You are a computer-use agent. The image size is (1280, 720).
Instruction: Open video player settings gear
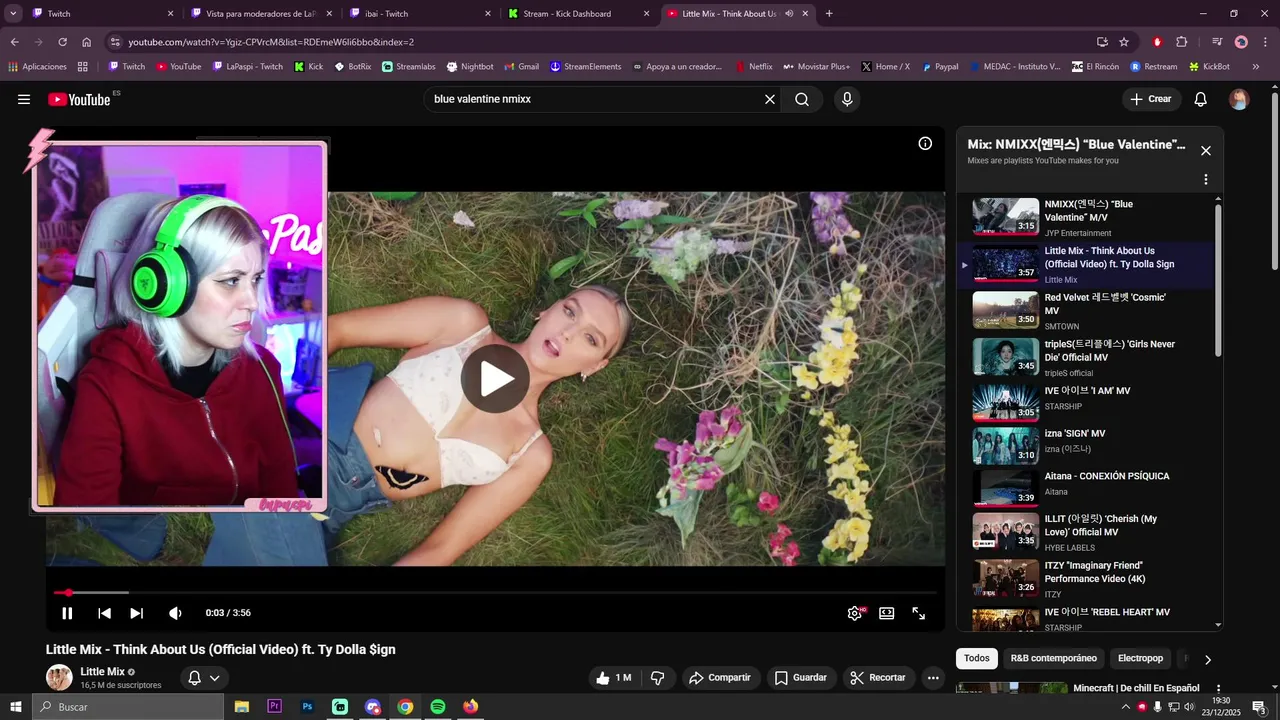click(855, 613)
